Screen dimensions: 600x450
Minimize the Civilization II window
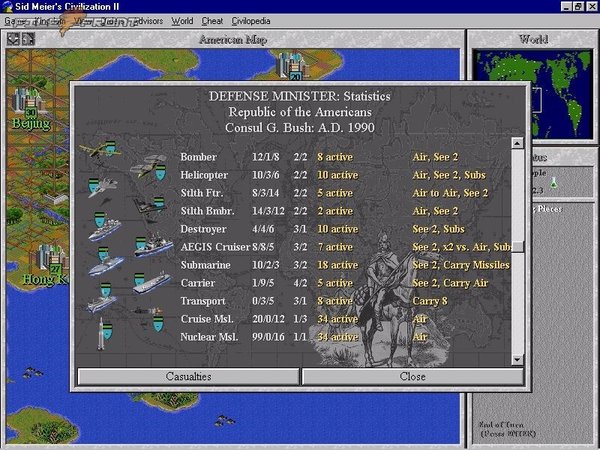pos(567,7)
